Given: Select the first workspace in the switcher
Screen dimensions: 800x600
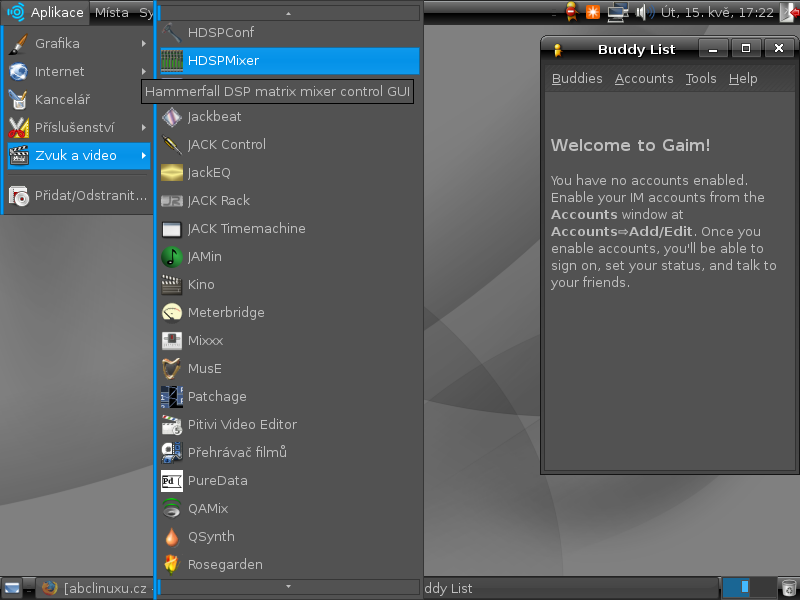Looking at the screenshot, I should [736, 588].
